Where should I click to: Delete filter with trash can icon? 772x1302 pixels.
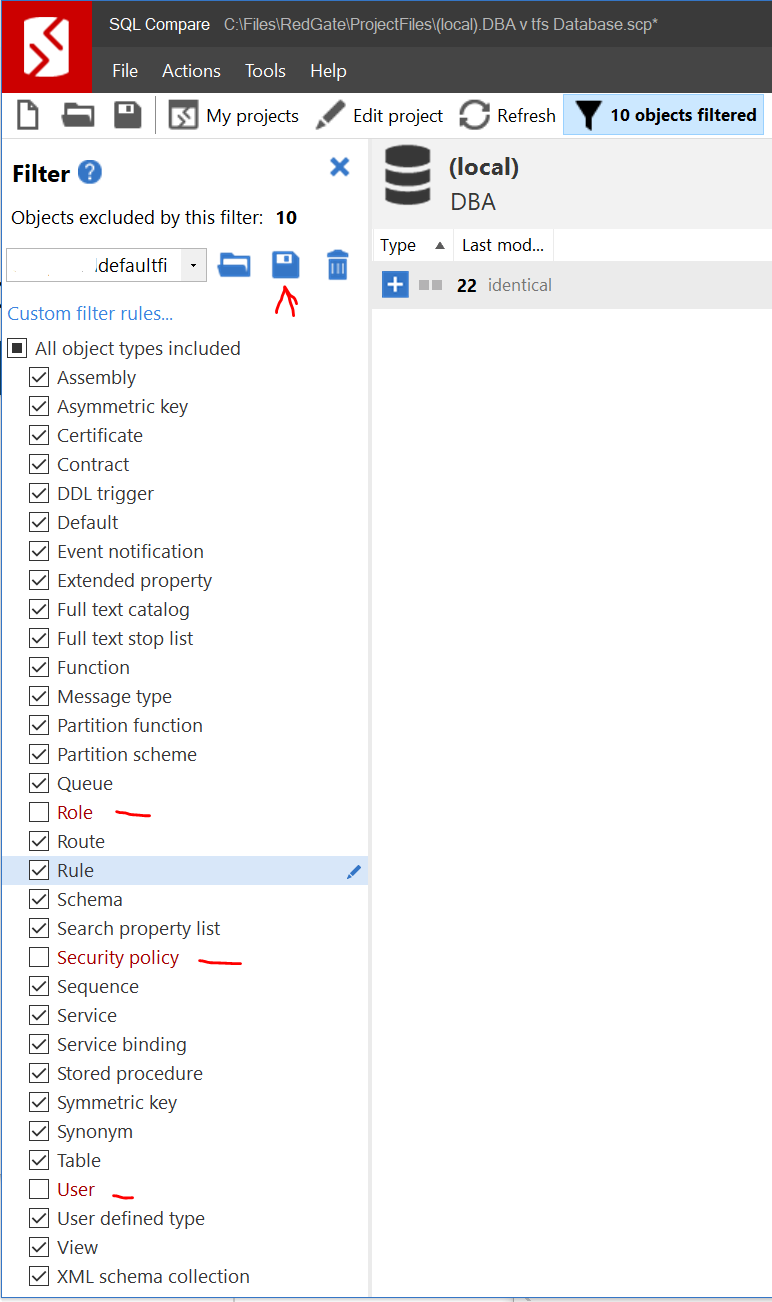click(338, 265)
